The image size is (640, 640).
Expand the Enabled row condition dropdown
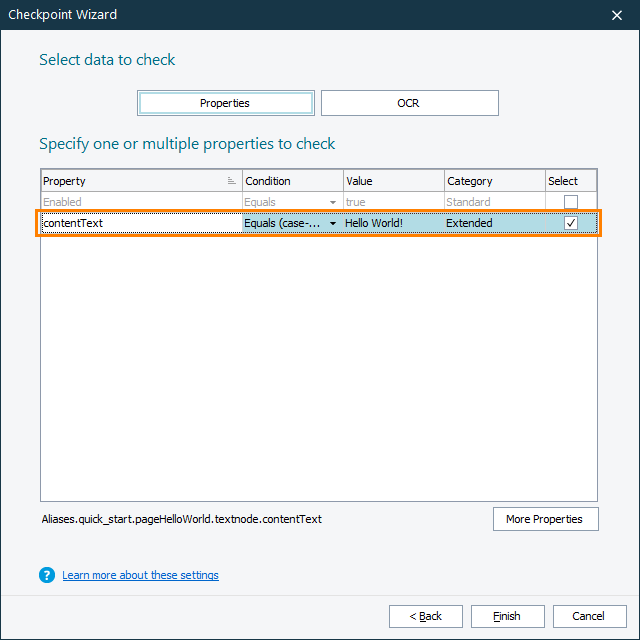tap(333, 202)
